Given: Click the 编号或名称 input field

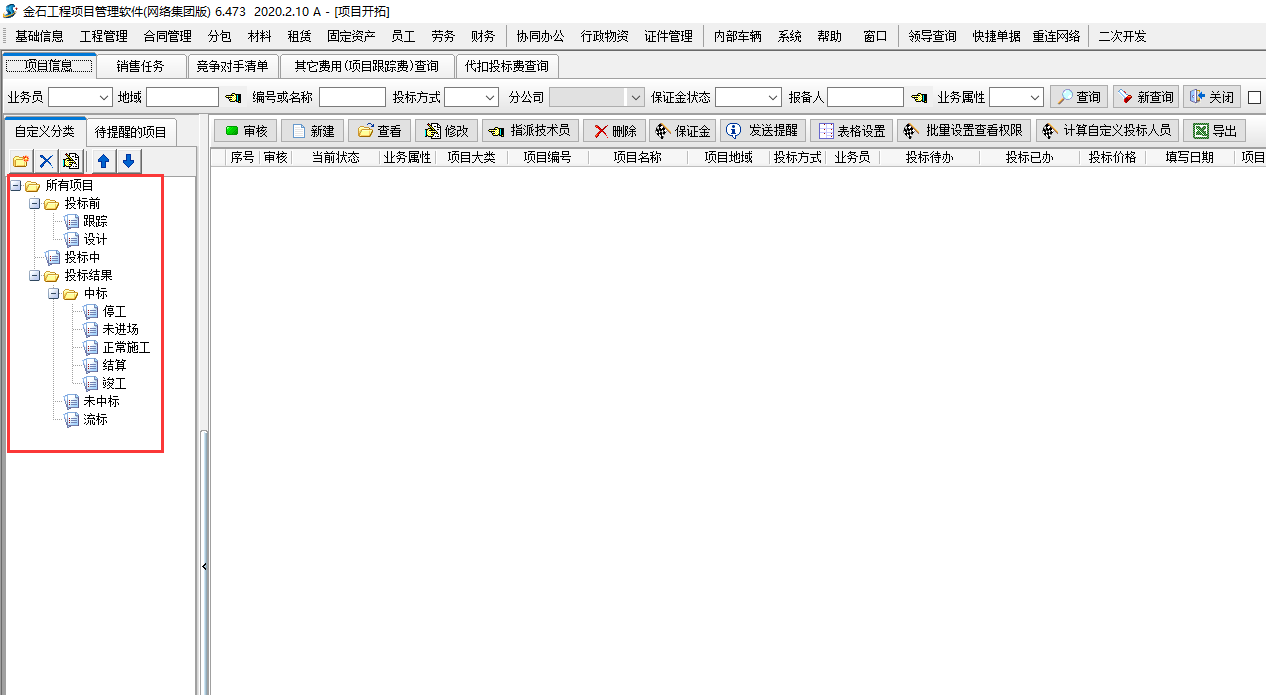Looking at the screenshot, I should pos(352,97).
